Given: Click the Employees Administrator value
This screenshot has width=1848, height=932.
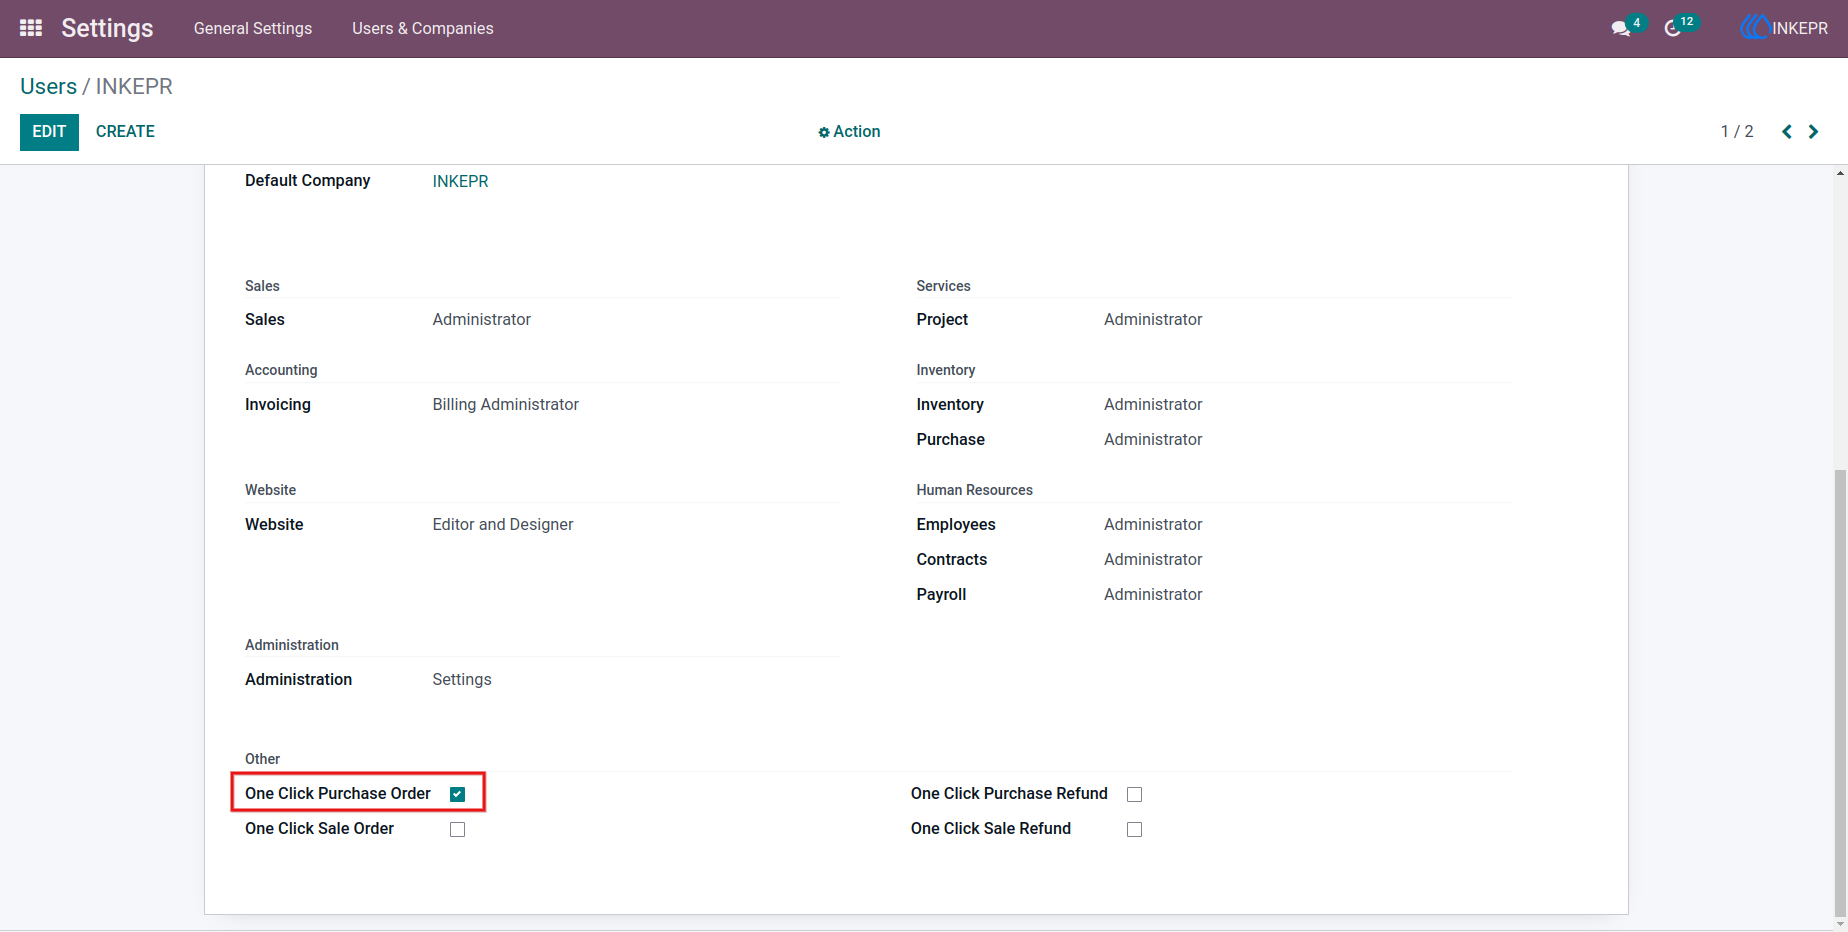Looking at the screenshot, I should click(x=1153, y=524).
